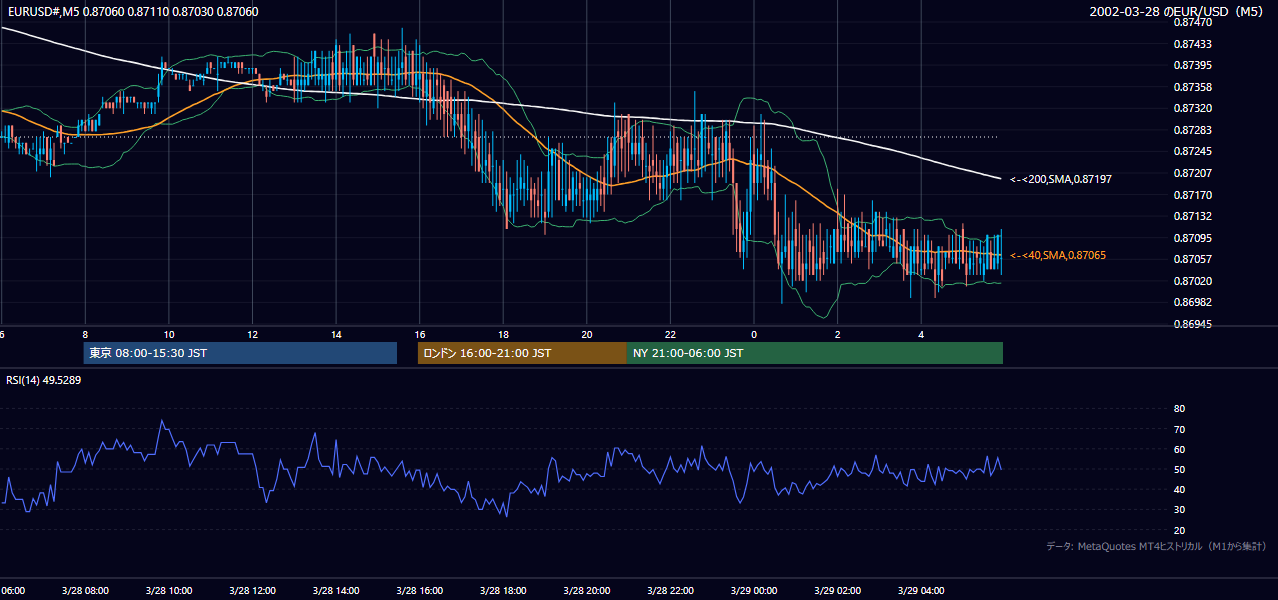1278x600 pixels.
Task: Click the RSI 30 level label
Action: (x=1179, y=510)
